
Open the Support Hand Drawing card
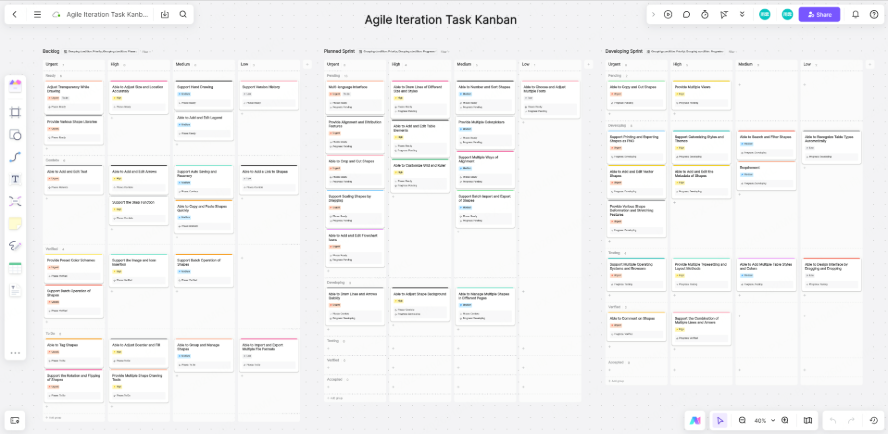coord(203,94)
